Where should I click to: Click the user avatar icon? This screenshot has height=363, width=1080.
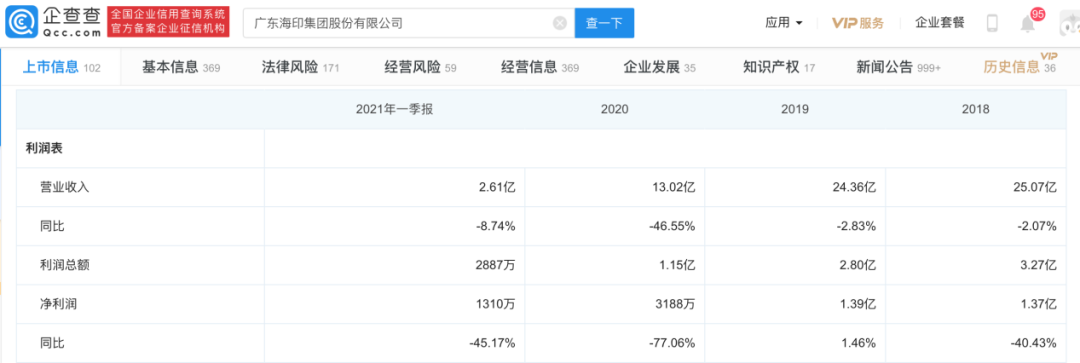click(x=1070, y=24)
